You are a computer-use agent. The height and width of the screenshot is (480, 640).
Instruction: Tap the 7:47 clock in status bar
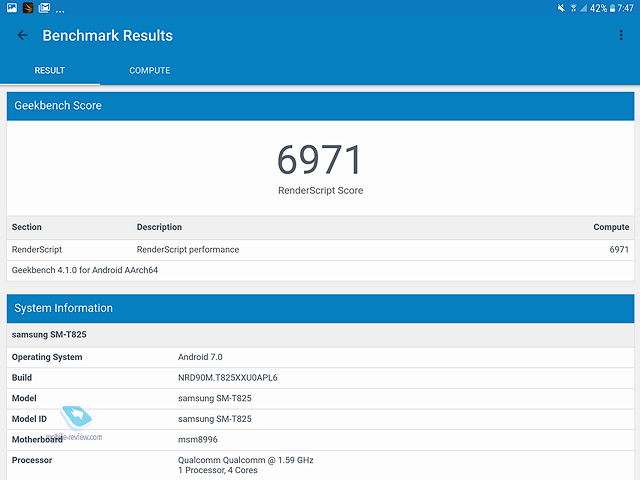click(625, 8)
